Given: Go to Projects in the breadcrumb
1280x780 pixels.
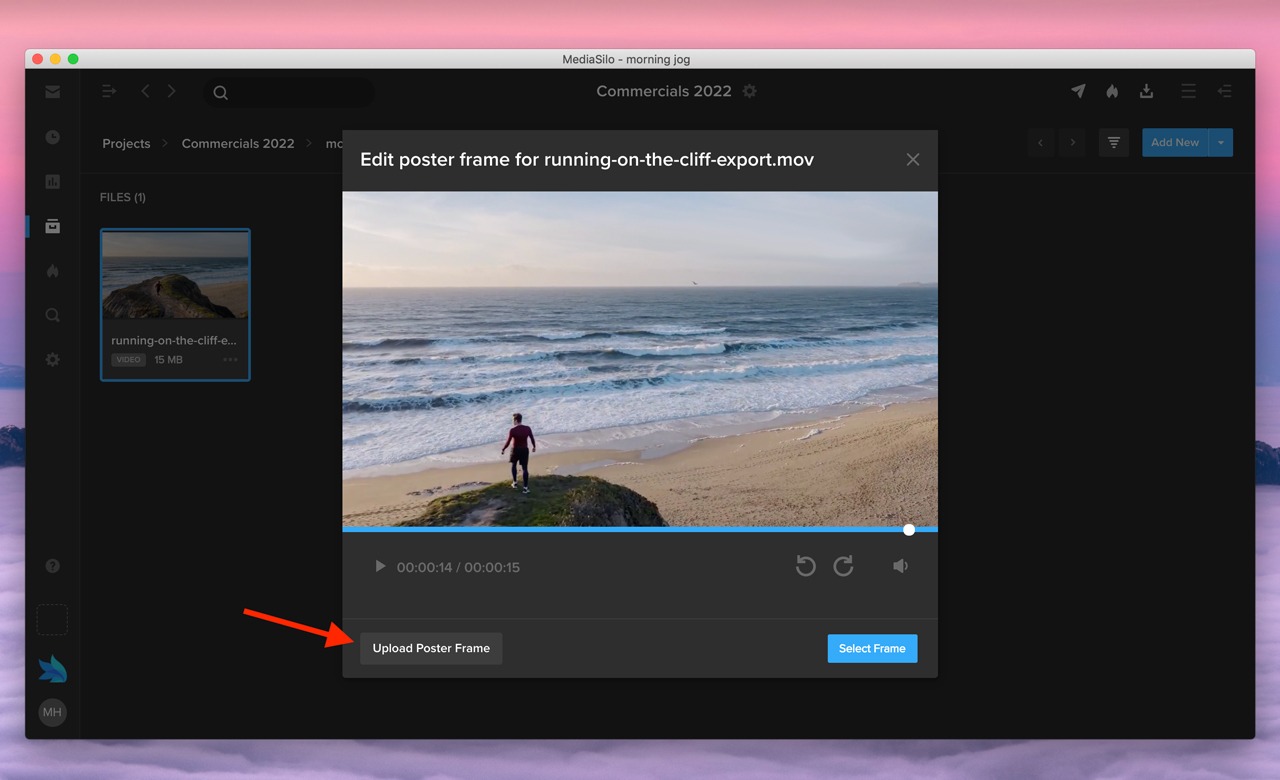Looking at the screenshot, I should [126, 143].
